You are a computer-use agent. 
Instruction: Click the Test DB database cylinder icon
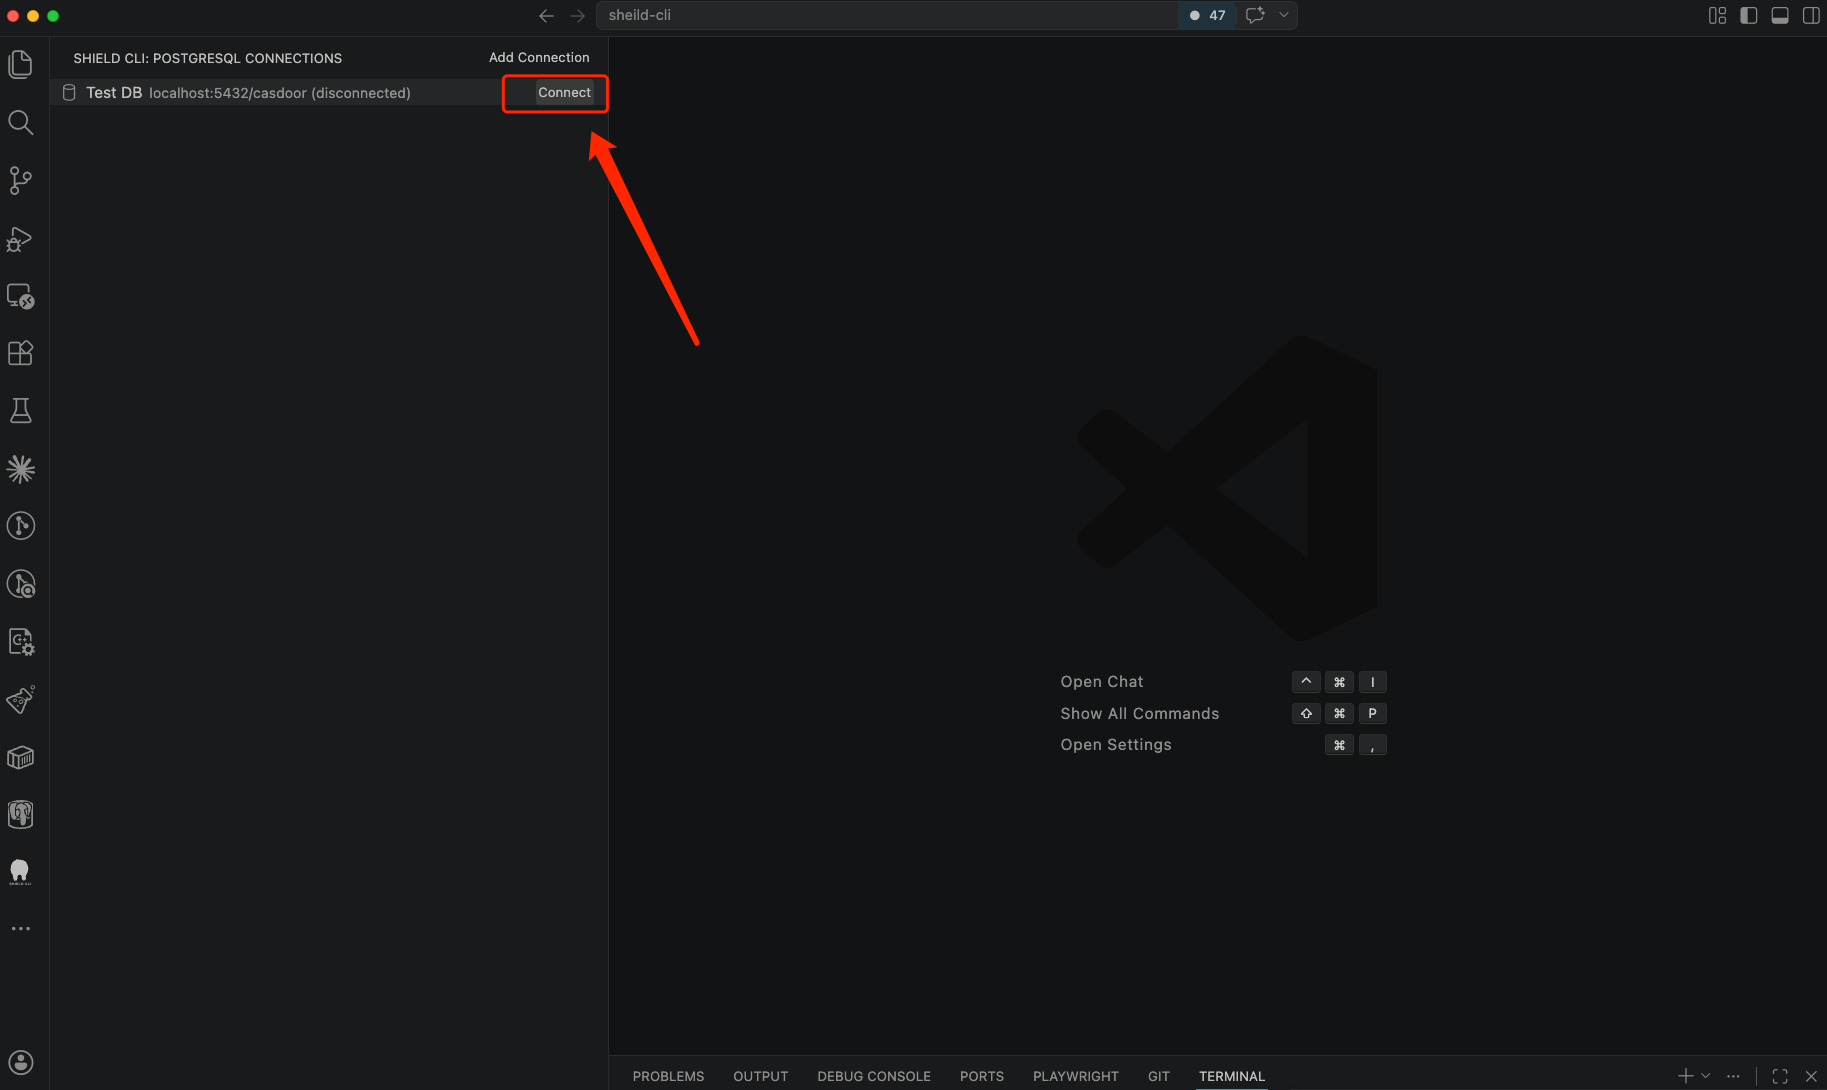click(x=69, y=92)
